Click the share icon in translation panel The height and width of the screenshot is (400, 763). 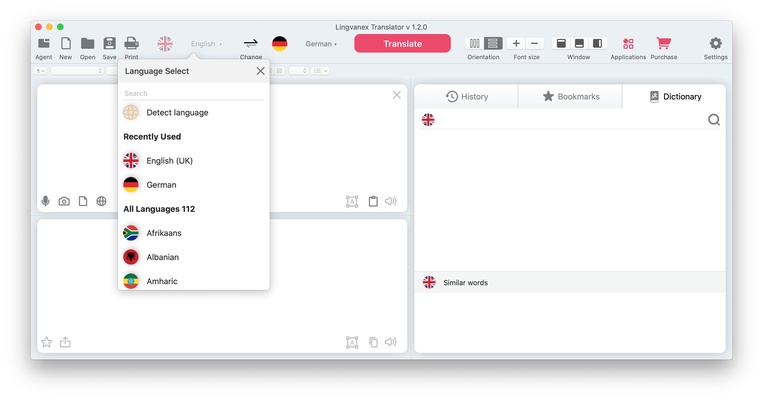coord(65,342)
